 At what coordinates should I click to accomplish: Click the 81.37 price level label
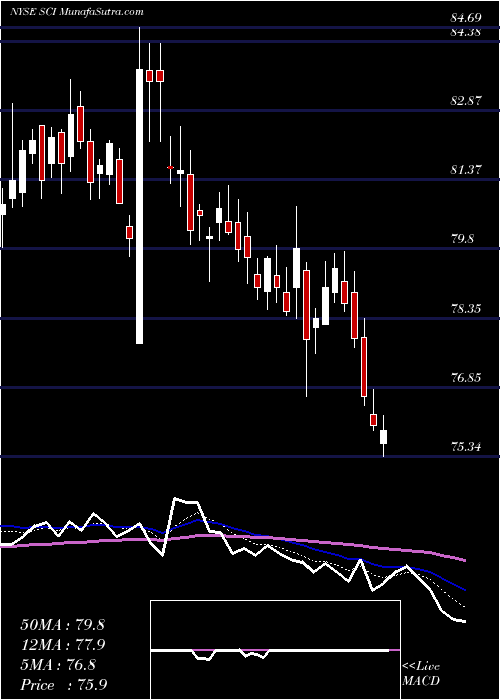pos(466,170)
